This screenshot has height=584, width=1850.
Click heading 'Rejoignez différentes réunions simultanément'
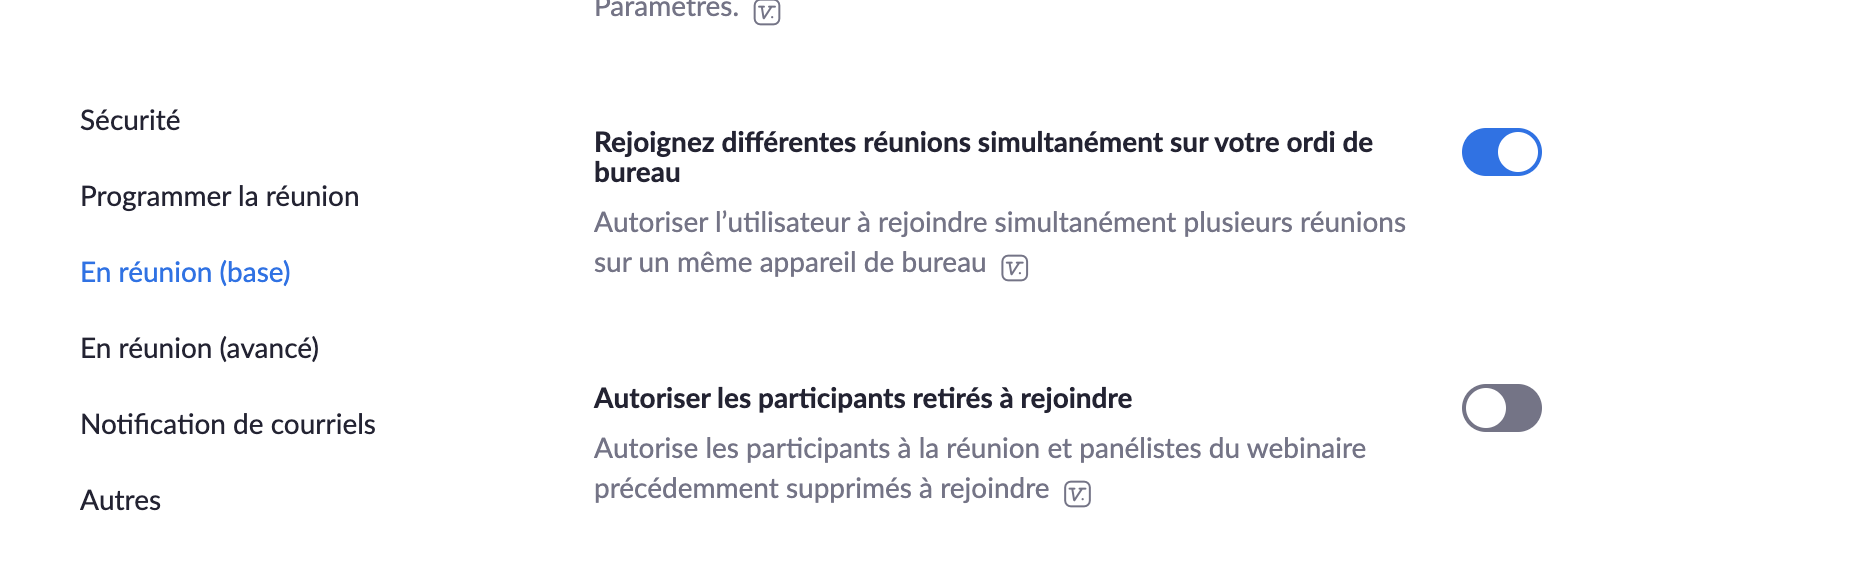click(982, 143)
